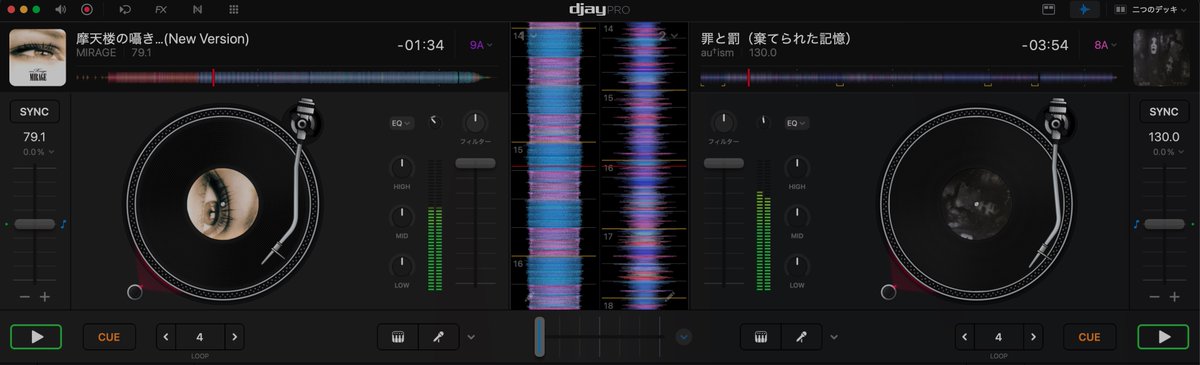Click the right deck tempo fader handle

point(1164,224)
